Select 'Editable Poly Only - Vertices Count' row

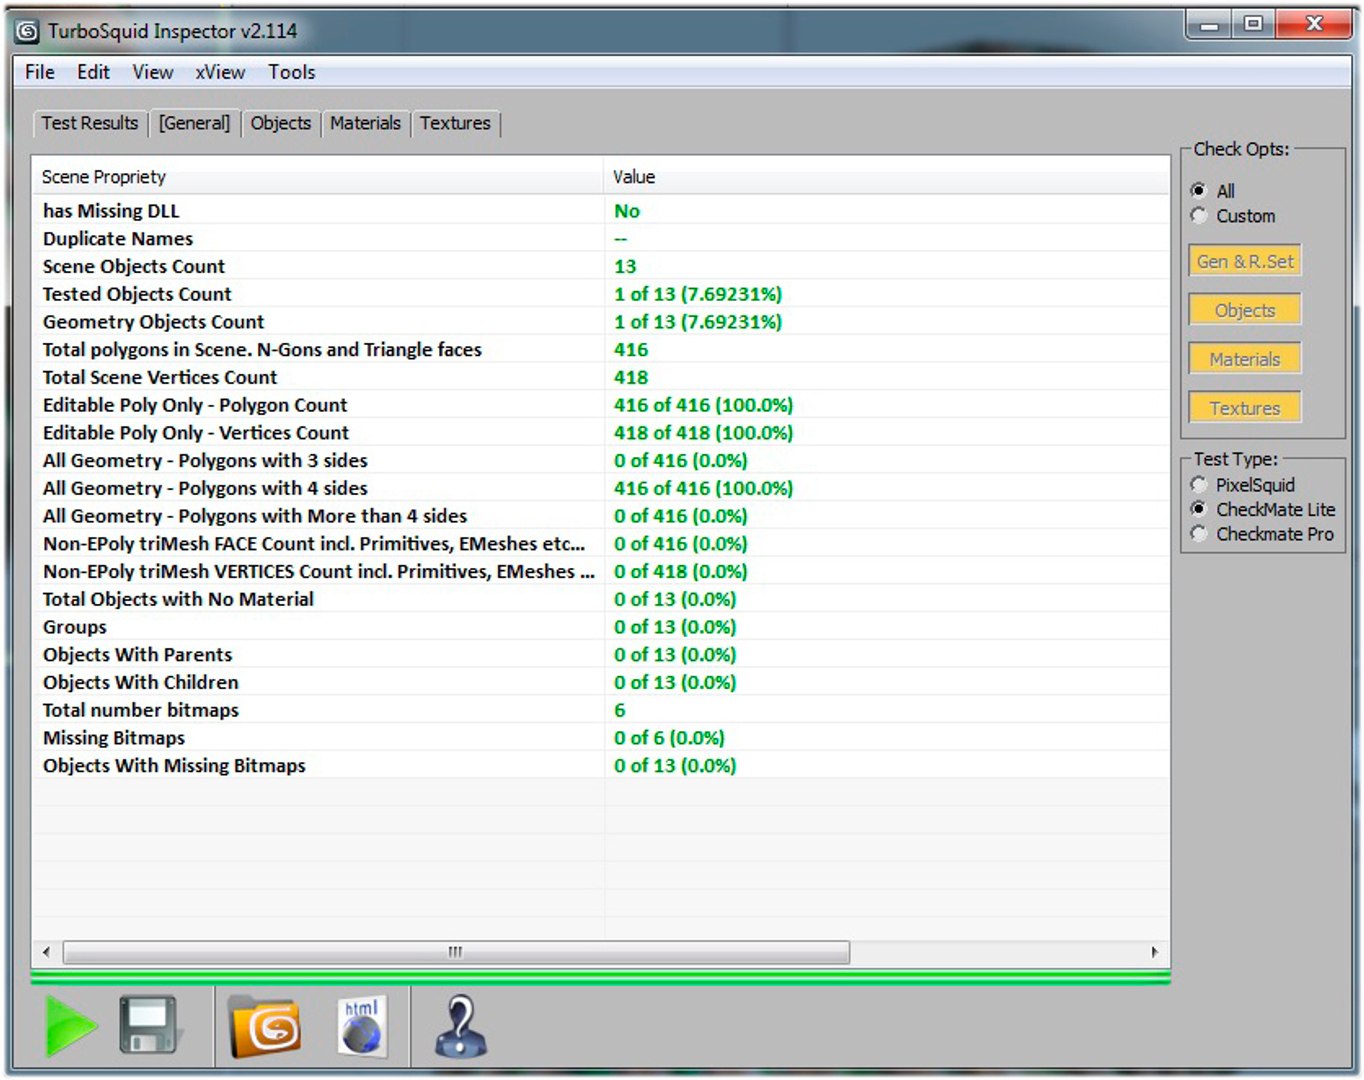click(x=601, y=433)
